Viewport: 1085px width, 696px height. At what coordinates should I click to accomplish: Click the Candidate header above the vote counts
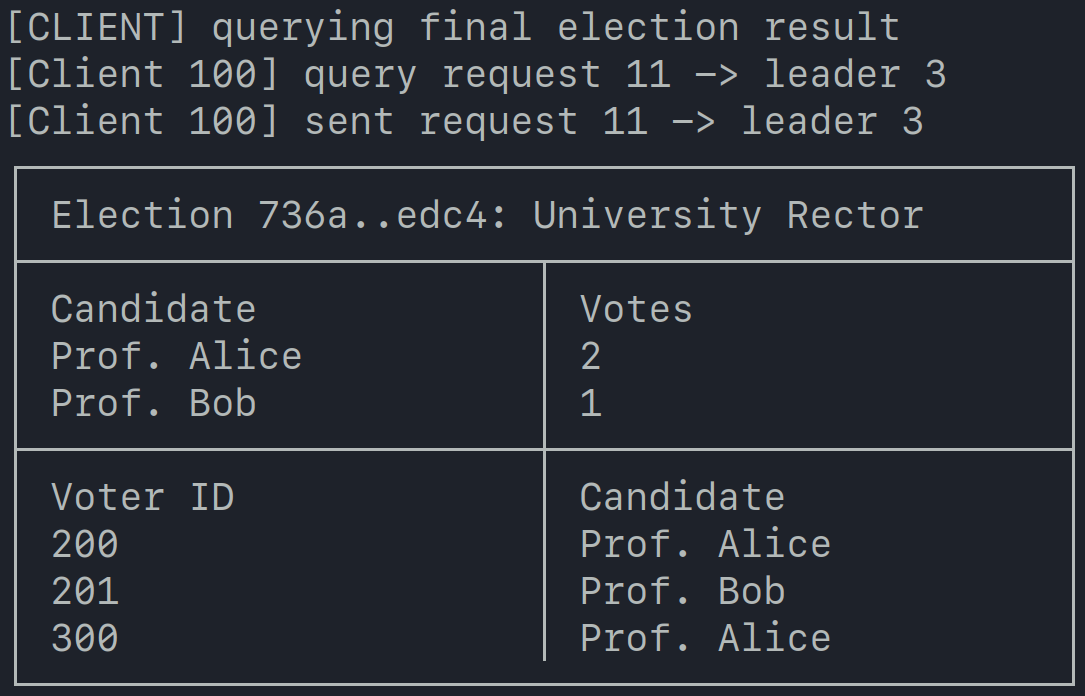[x=153, y=309]
